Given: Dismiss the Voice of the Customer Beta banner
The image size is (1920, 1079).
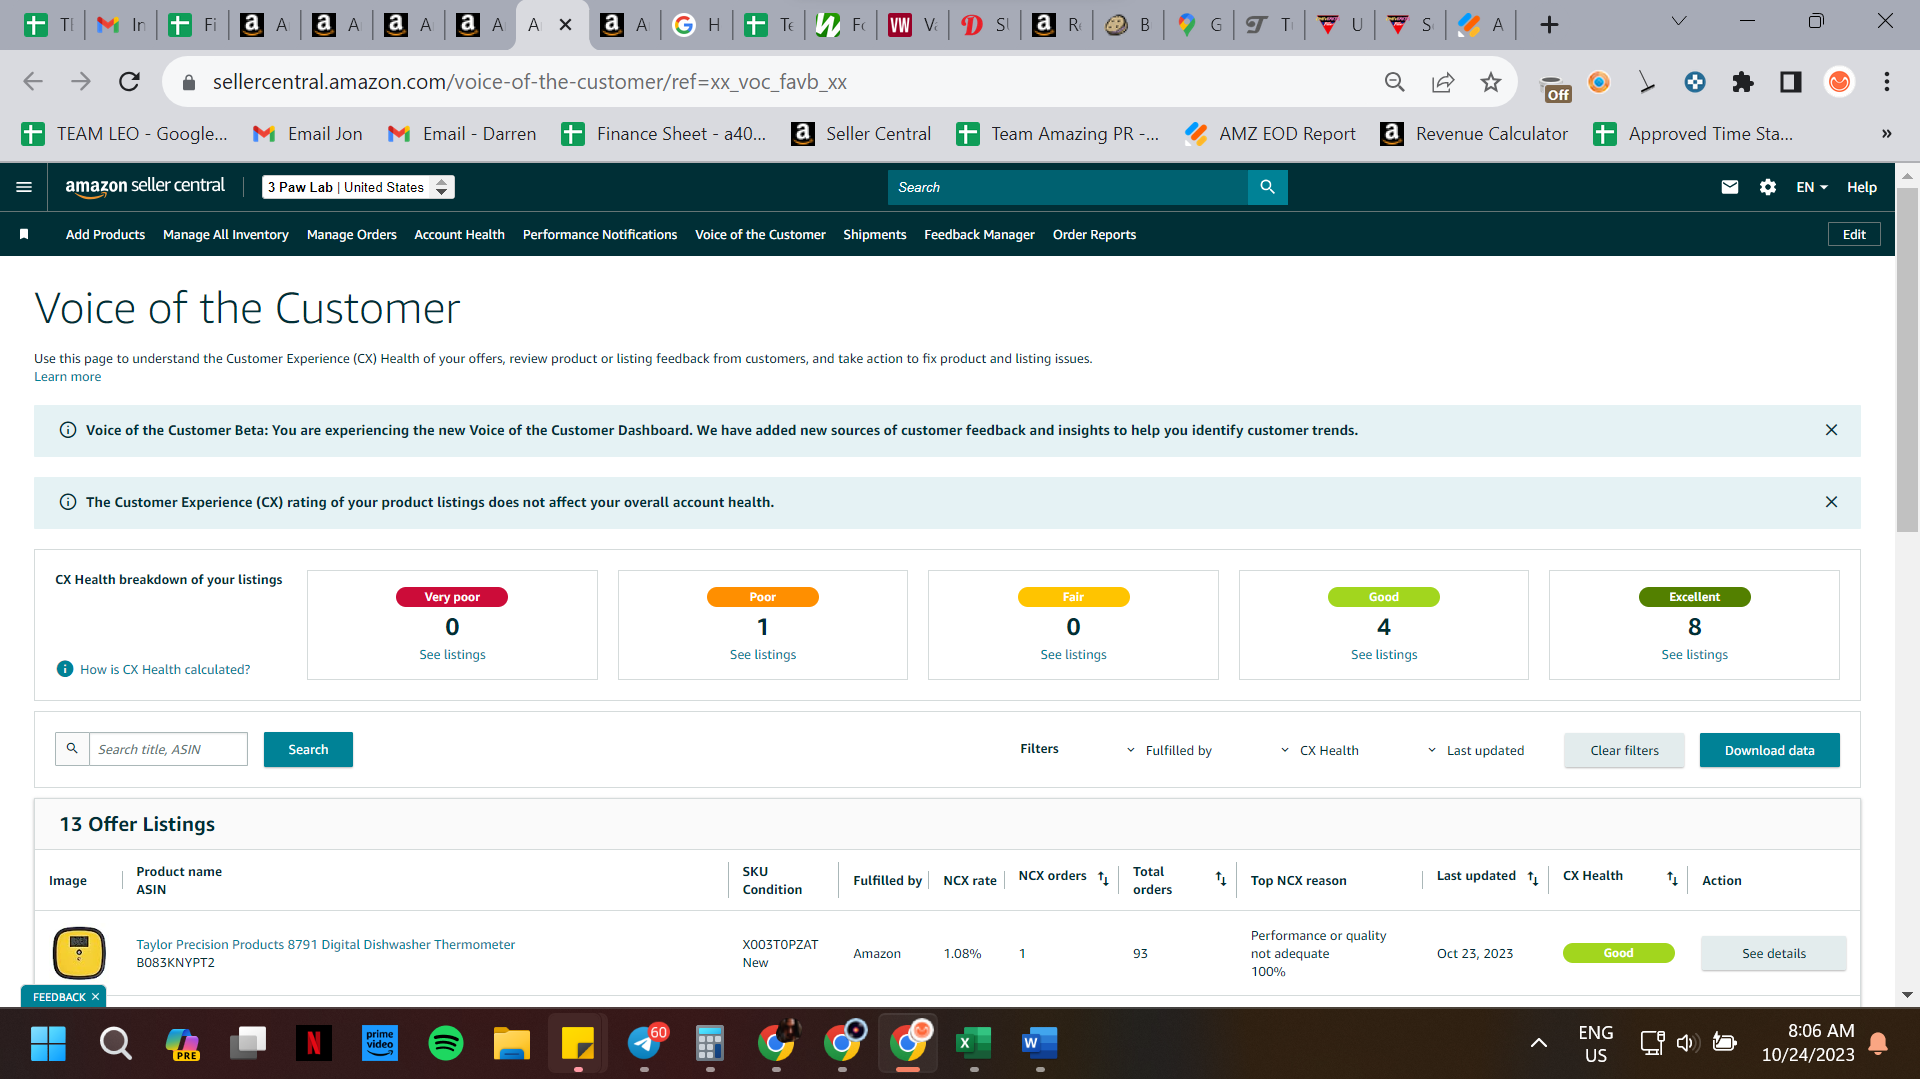Looking at the screenshot, I should 1831,430.
